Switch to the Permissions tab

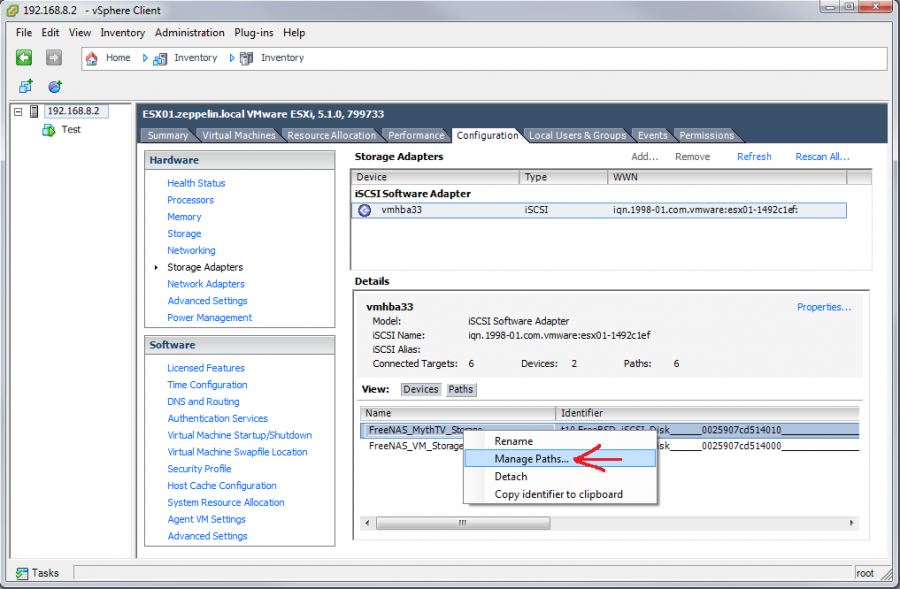[707, 135]
